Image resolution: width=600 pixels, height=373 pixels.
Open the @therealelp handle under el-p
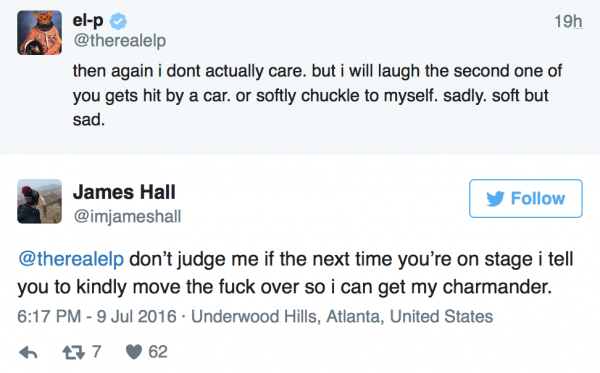120,40
